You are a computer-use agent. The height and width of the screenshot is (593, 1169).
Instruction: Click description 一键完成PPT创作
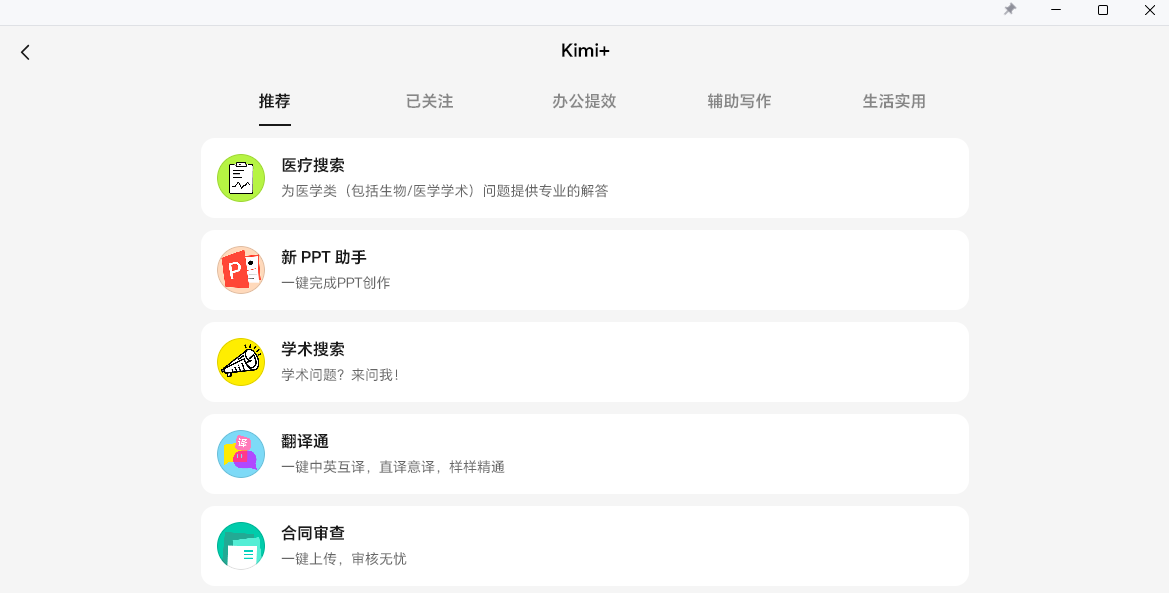[x=335, y=283]
